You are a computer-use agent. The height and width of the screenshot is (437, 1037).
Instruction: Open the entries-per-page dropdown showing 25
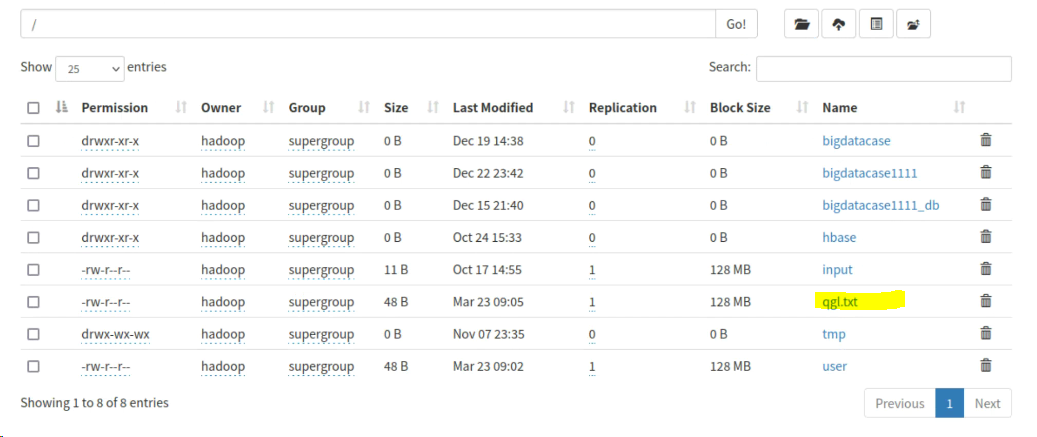[90, 68]
